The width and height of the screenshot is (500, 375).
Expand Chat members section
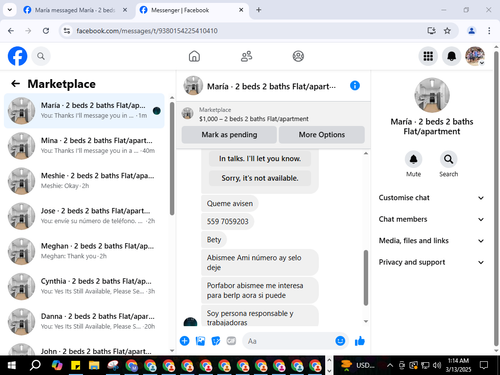[x=431, y=219]
